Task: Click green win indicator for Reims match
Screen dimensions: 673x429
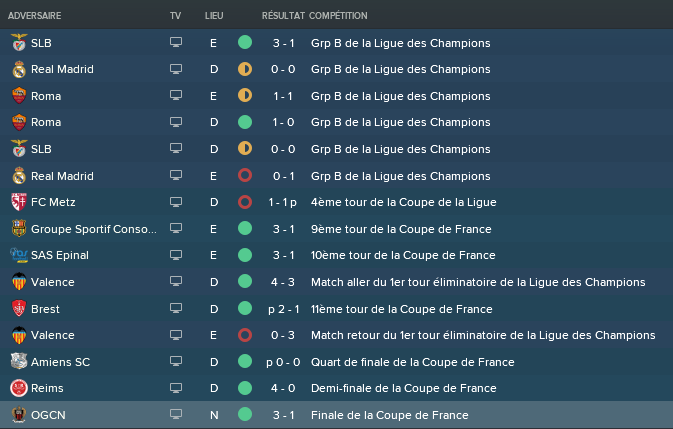Action: click(x=245, y=388)
